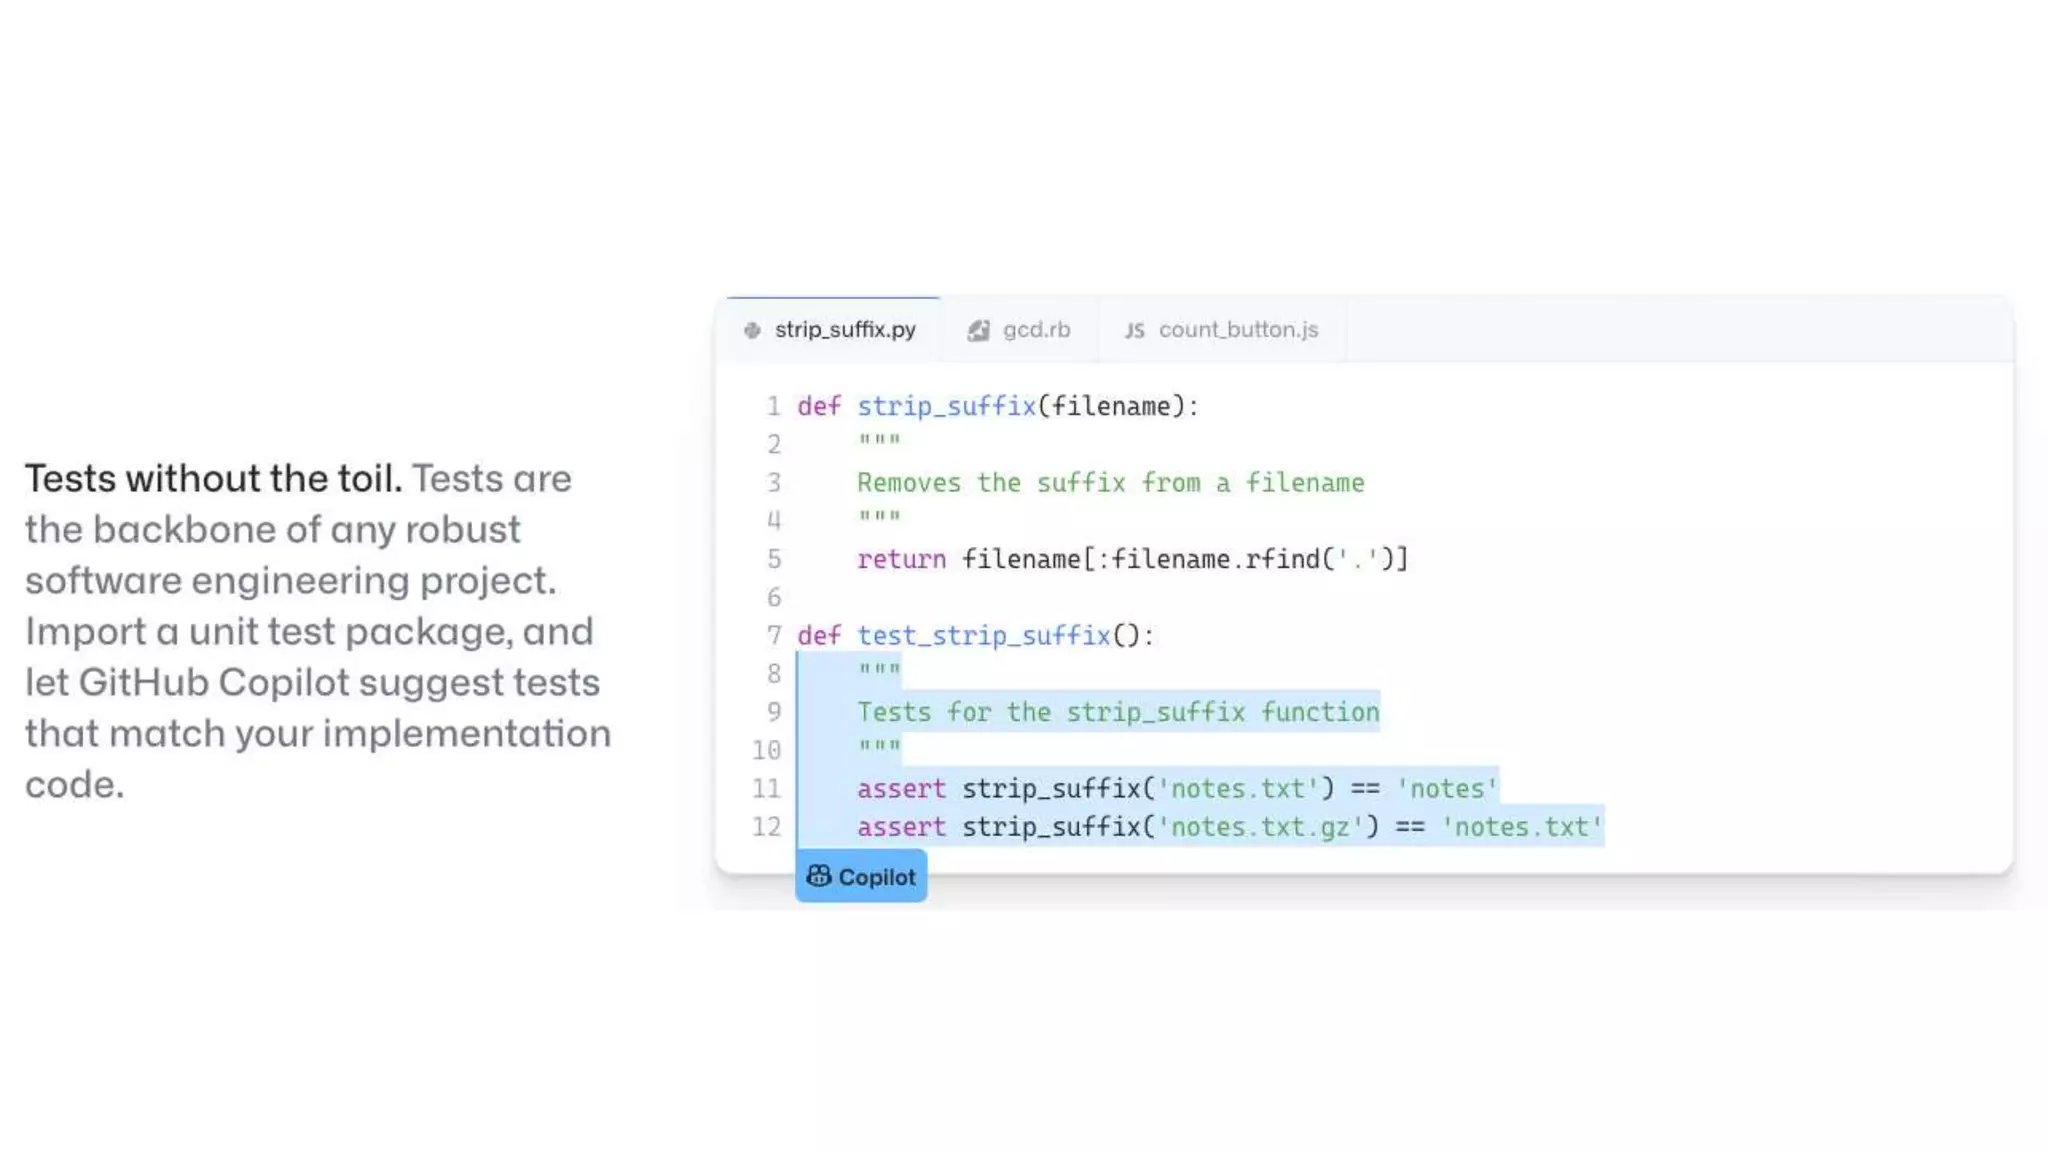Click the Copilot logo icon in badge
Screen dimensions: 2048x1152
[x=819, y=876]
